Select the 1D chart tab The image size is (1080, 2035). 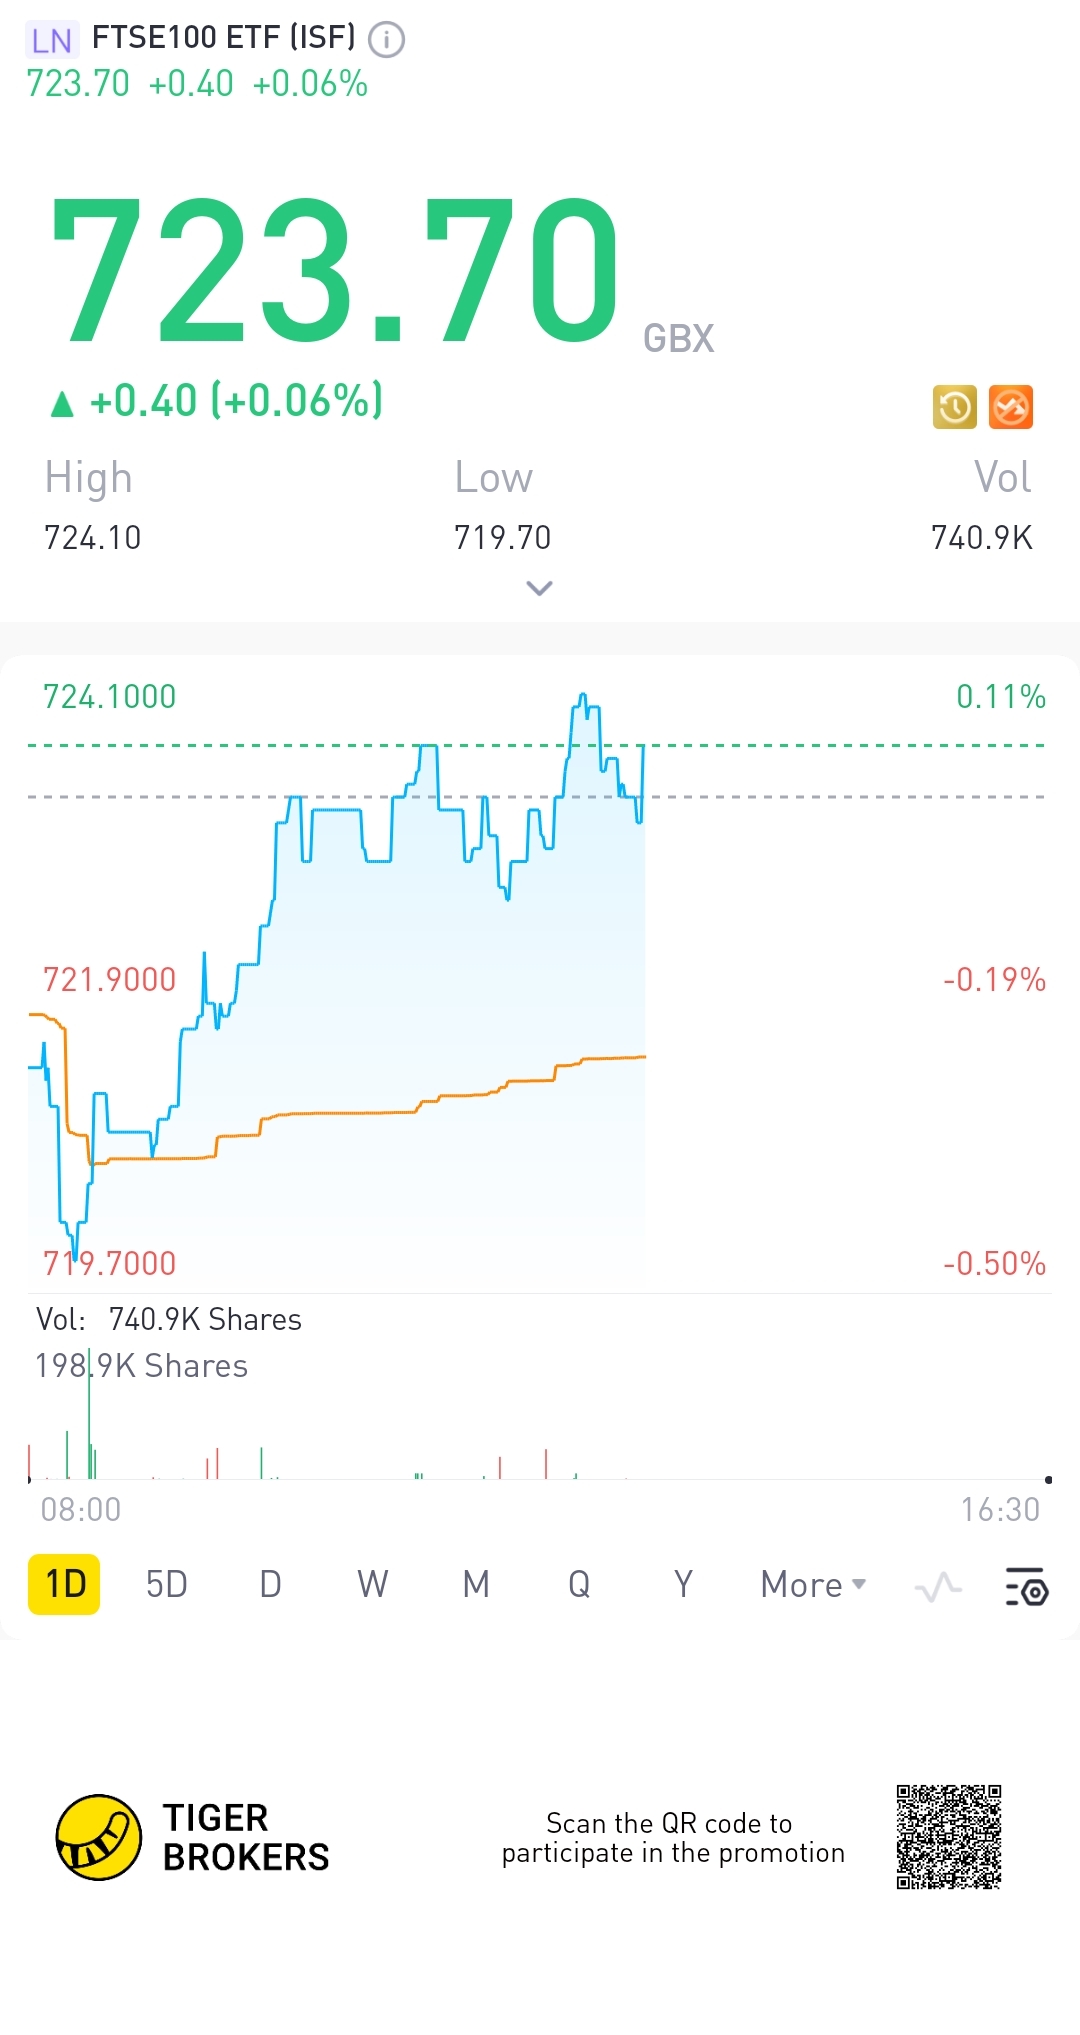coord(65,1585)
